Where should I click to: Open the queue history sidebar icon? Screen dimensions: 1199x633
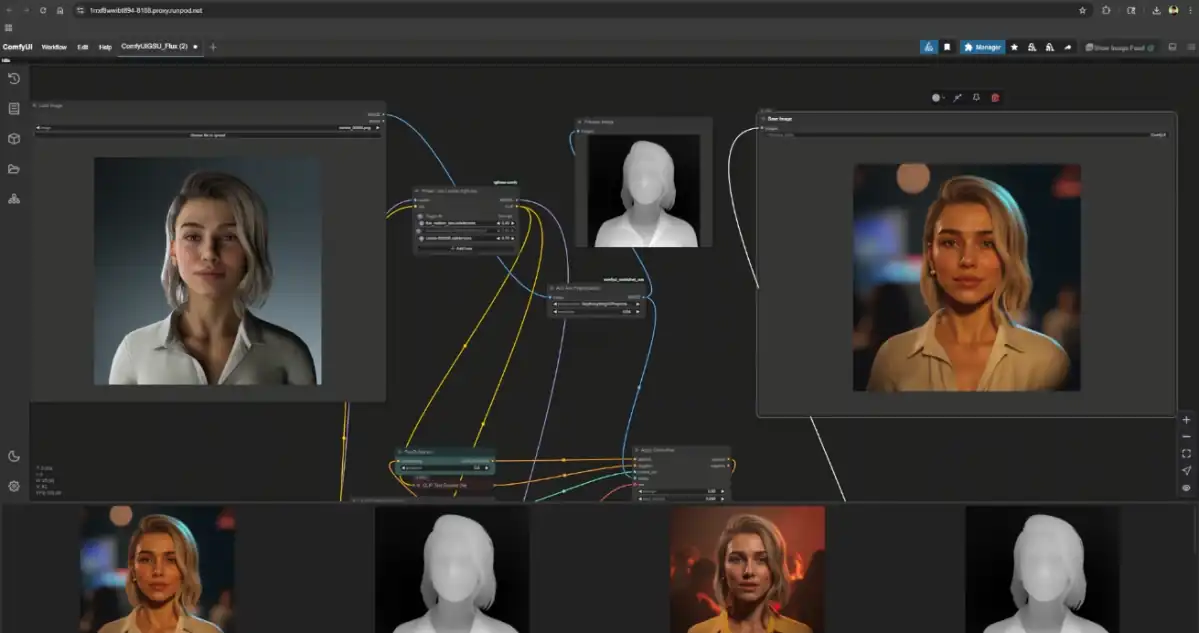click(x=14, y=79)
